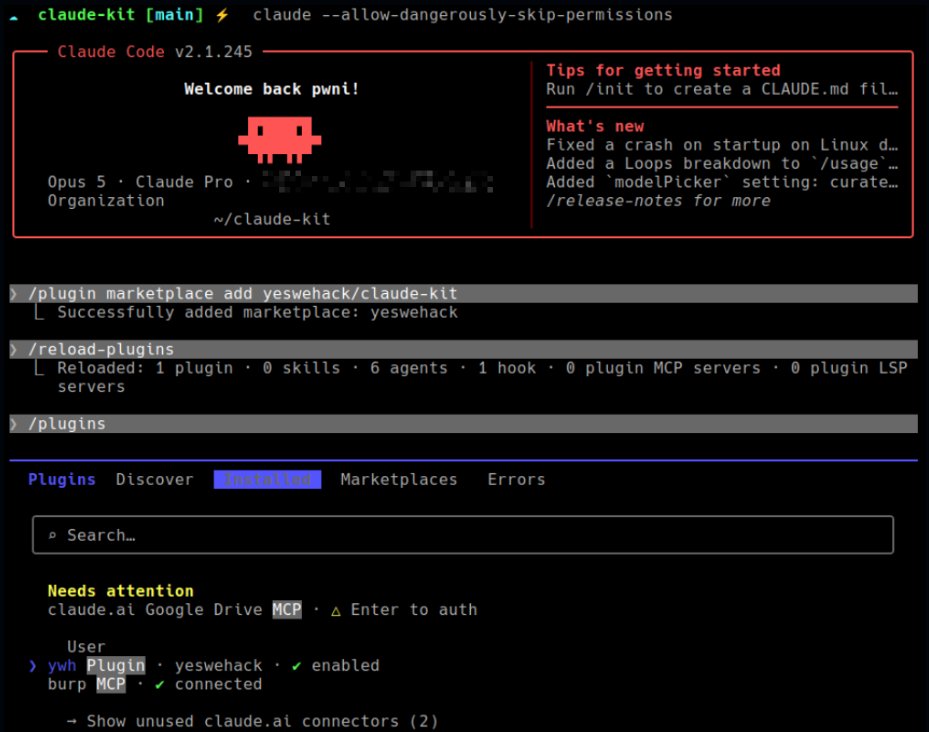Click the /reload-plugins command line
Viewport: 929px width, 732px height.
[463, 349]
